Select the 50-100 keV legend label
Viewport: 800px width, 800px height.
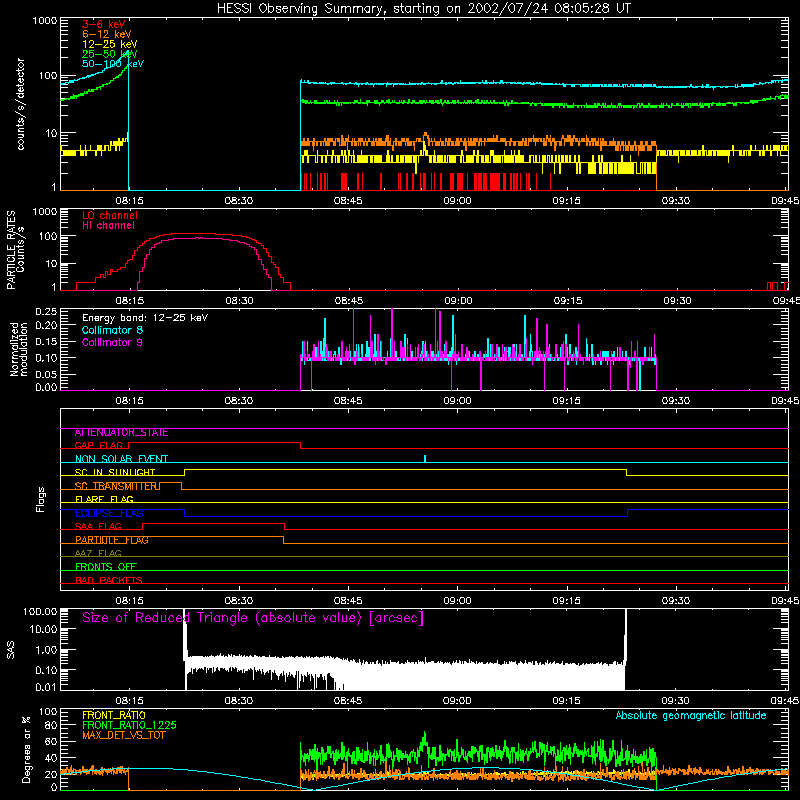pyautogui.click(x=113, y=64)
